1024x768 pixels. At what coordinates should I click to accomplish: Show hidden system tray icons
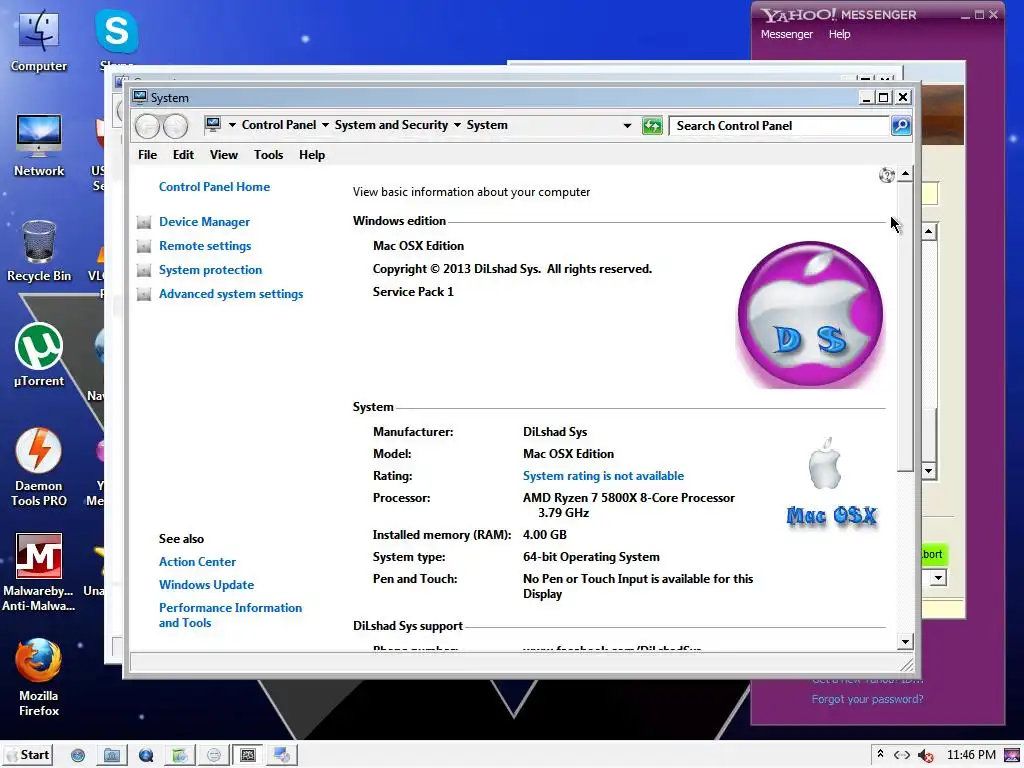click(880, 754)
